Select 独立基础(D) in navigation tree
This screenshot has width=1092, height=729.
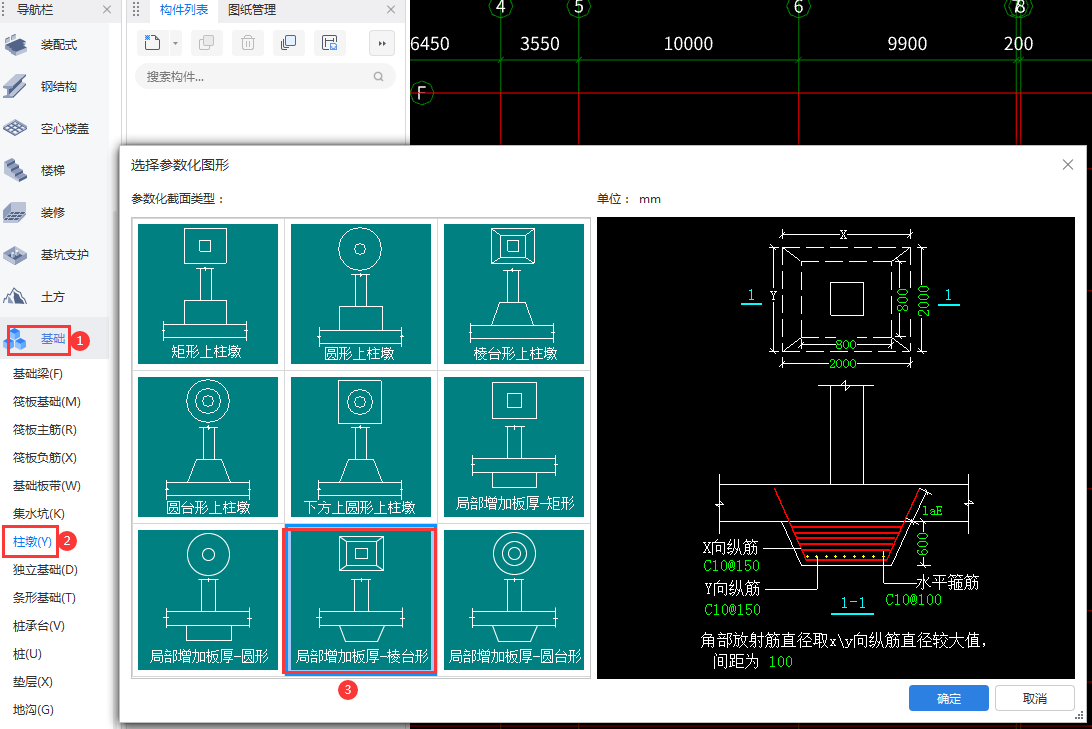(x=45, y=570)
